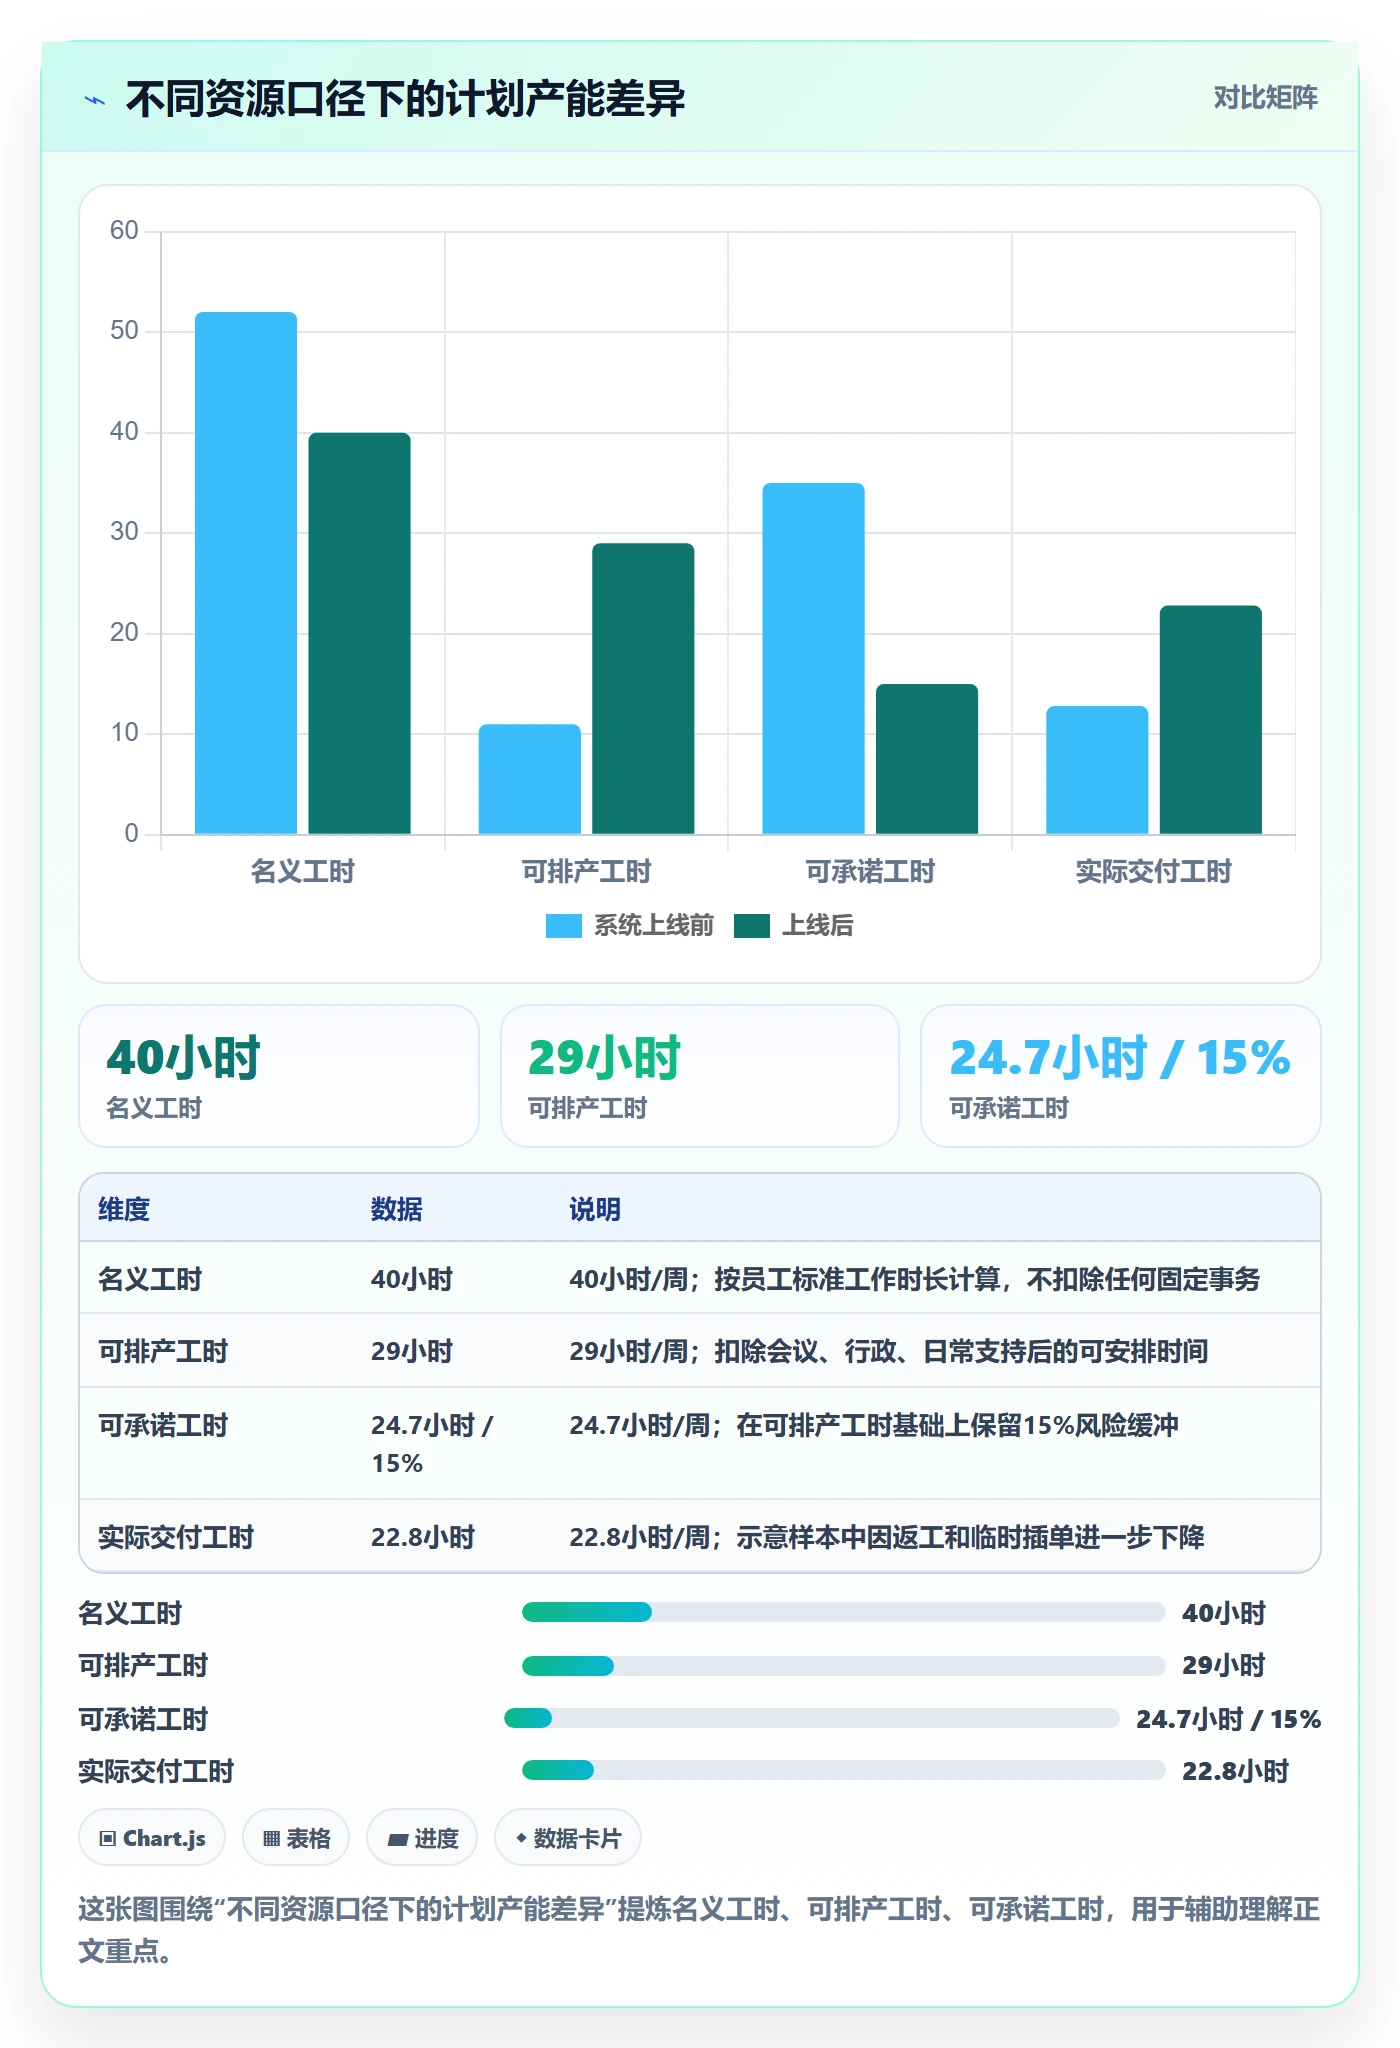Click the 进度 tag chip
The height and width of the screenshot is (2048, 1400).
tap(422, 1838)
